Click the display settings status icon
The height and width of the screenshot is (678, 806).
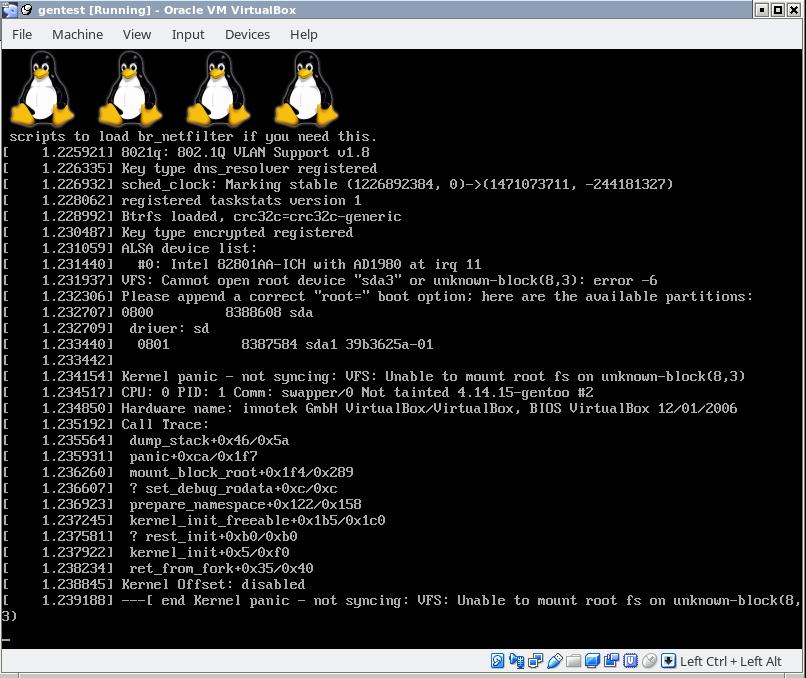592,661
